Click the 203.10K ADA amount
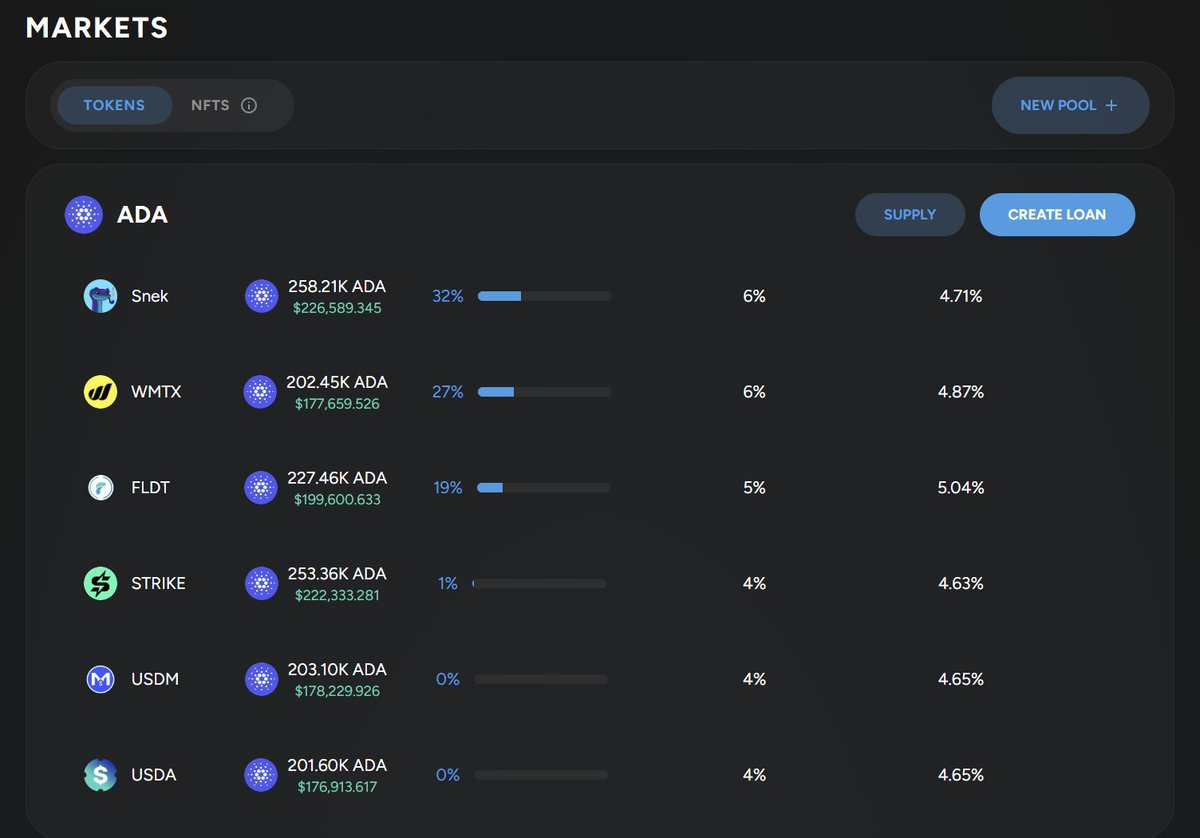 pos(337,670)
